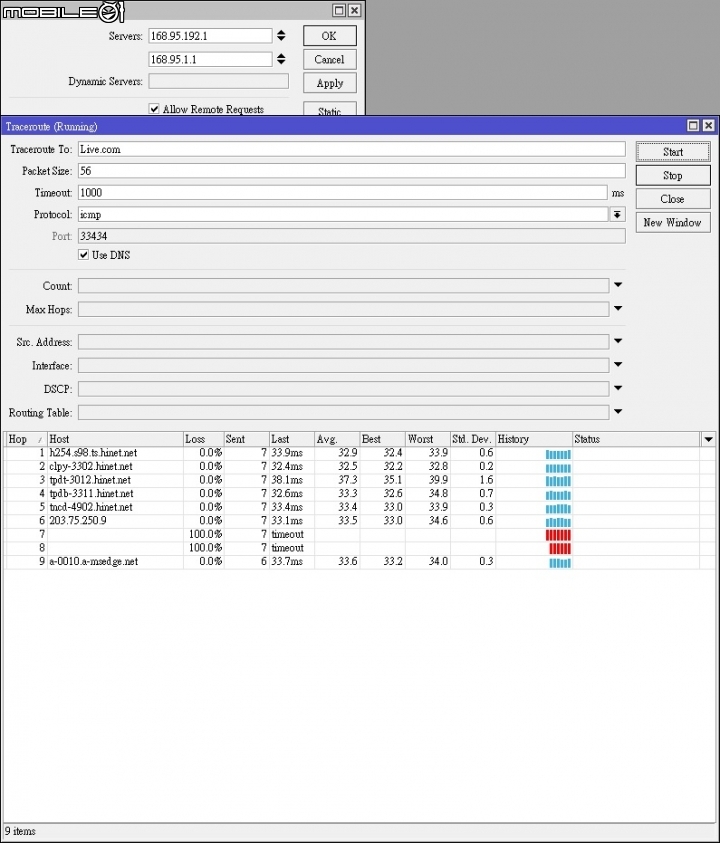Click the up-down arrows beside server 168.95.192.1
This screenshot has height=843, width=720.
pyautogui.click(x=281, y=36)
